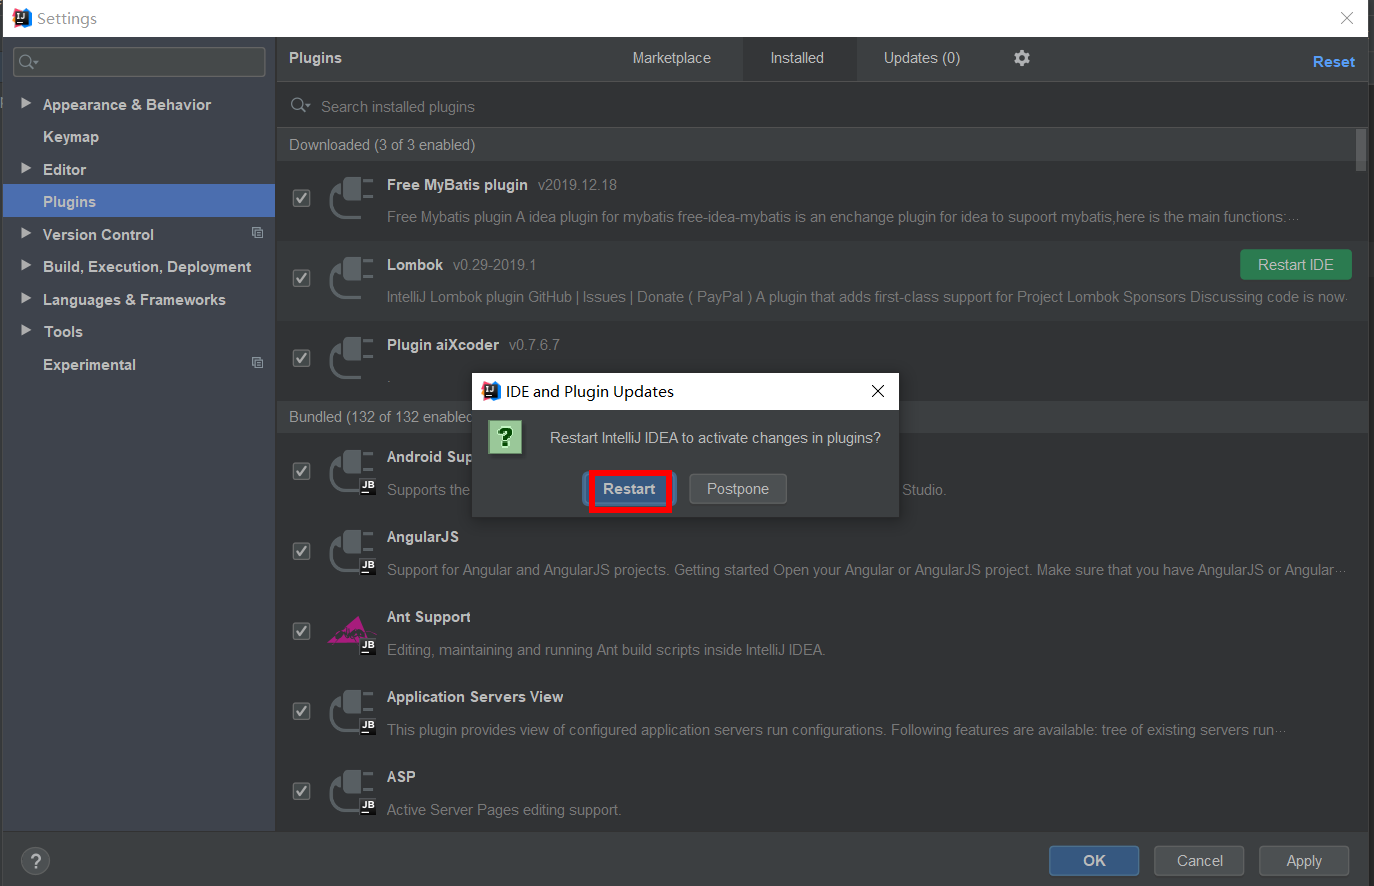Click the IntelliJ logo in Settings title bar
The image size is (1374, 886).
(22, 18)
